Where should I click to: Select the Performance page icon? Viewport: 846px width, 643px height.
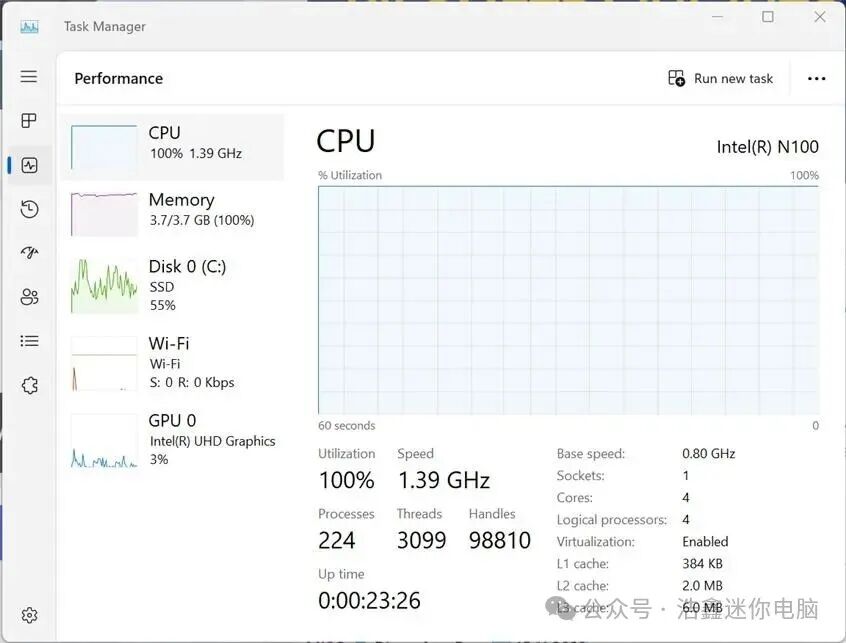point(29,165)
